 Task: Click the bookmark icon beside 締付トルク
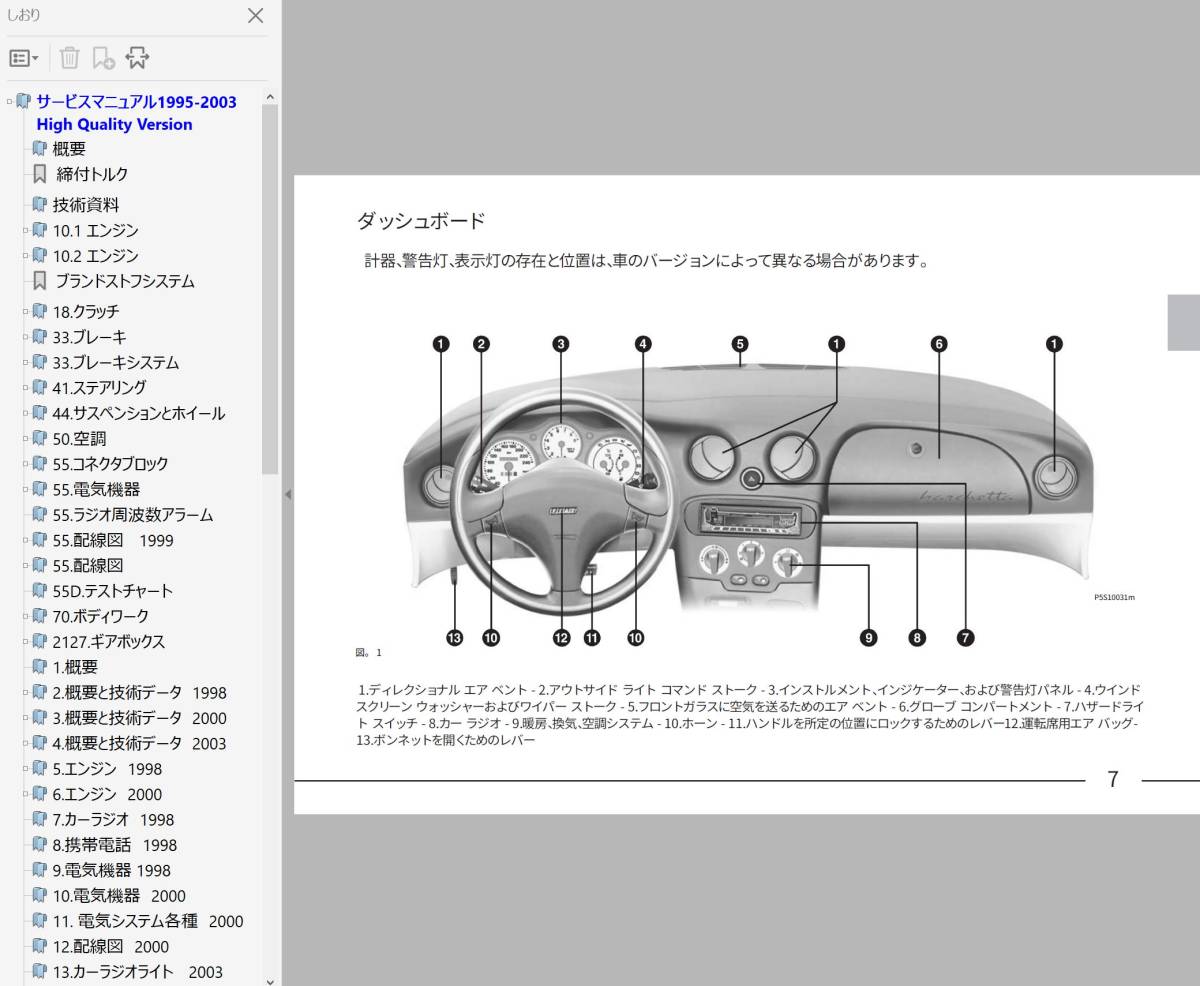click(x=40, y=174)
